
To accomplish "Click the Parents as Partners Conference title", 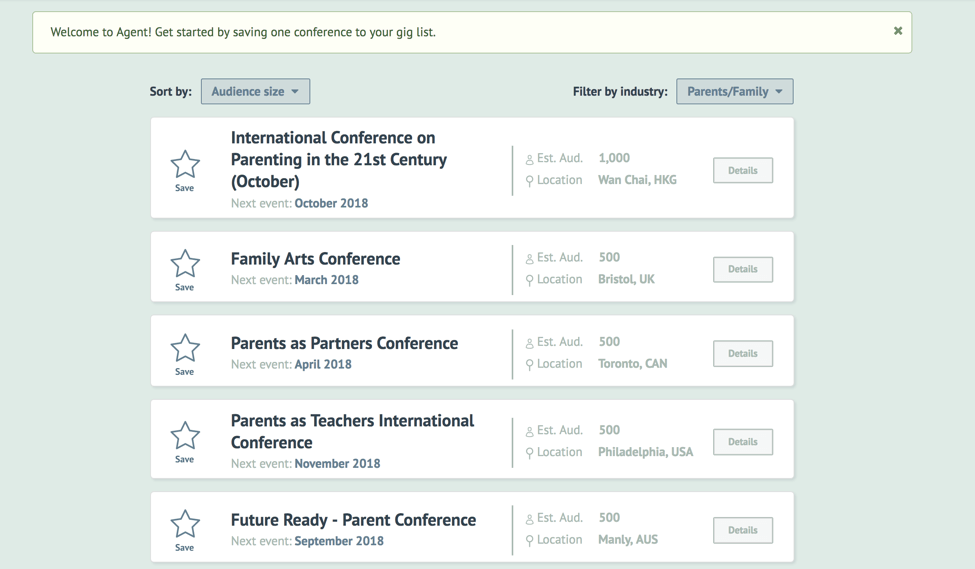I will [344, 343].
